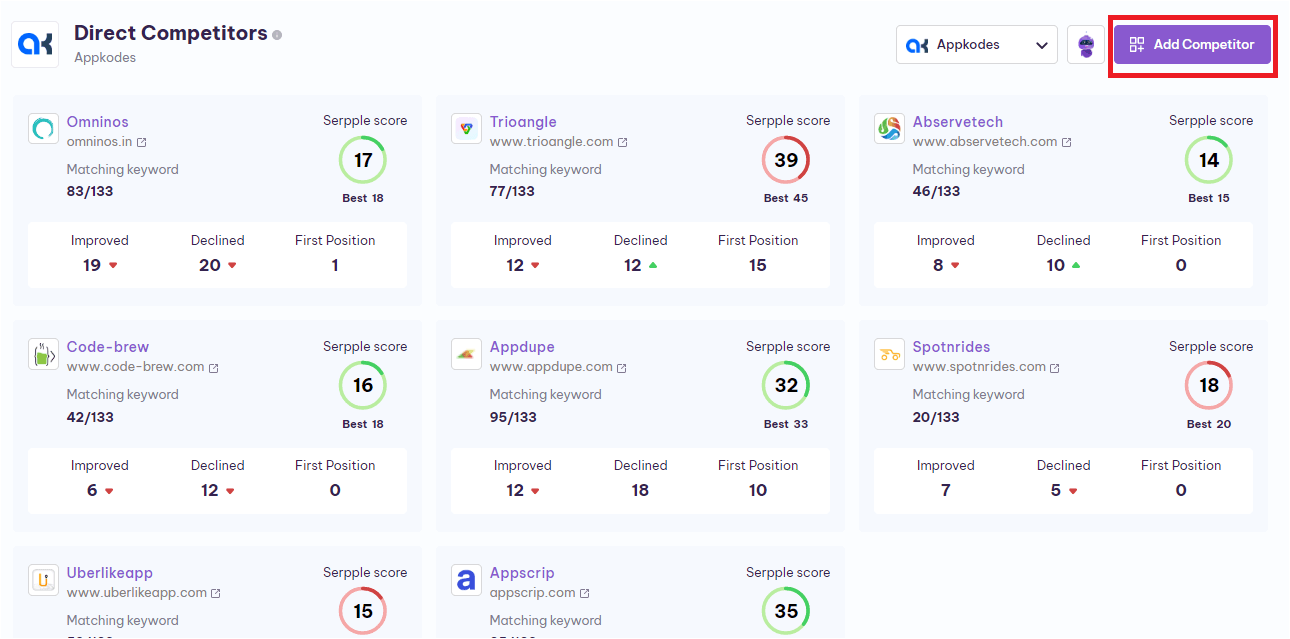Click the Add Competitor button

click(x=1192, y=45)
